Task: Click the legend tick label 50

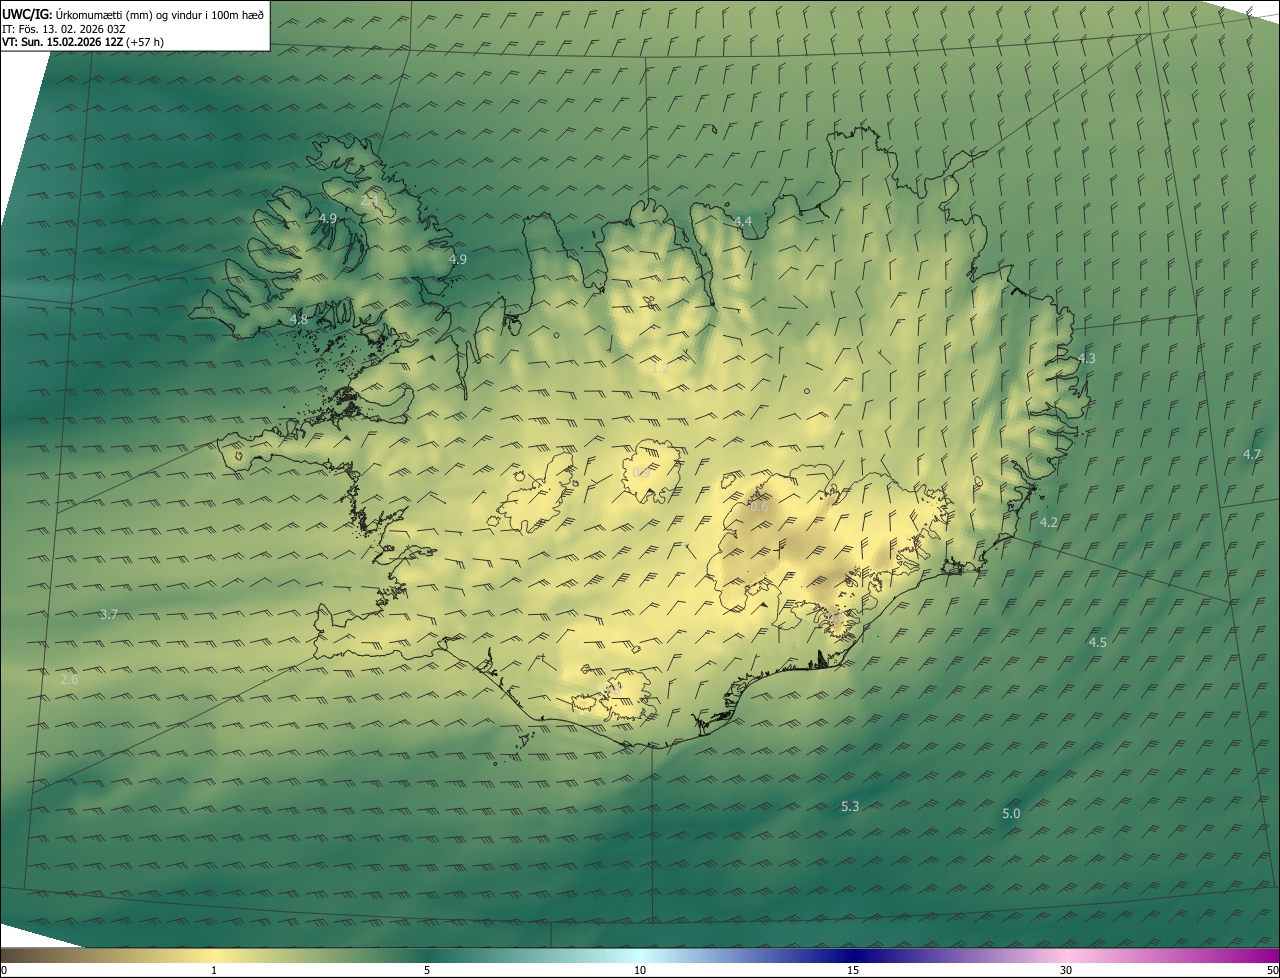Action: (1272, 970)
